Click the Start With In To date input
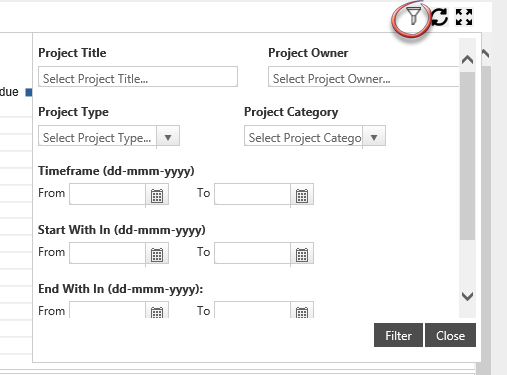Viewport: 507px width, 375px height. (252, 253)
